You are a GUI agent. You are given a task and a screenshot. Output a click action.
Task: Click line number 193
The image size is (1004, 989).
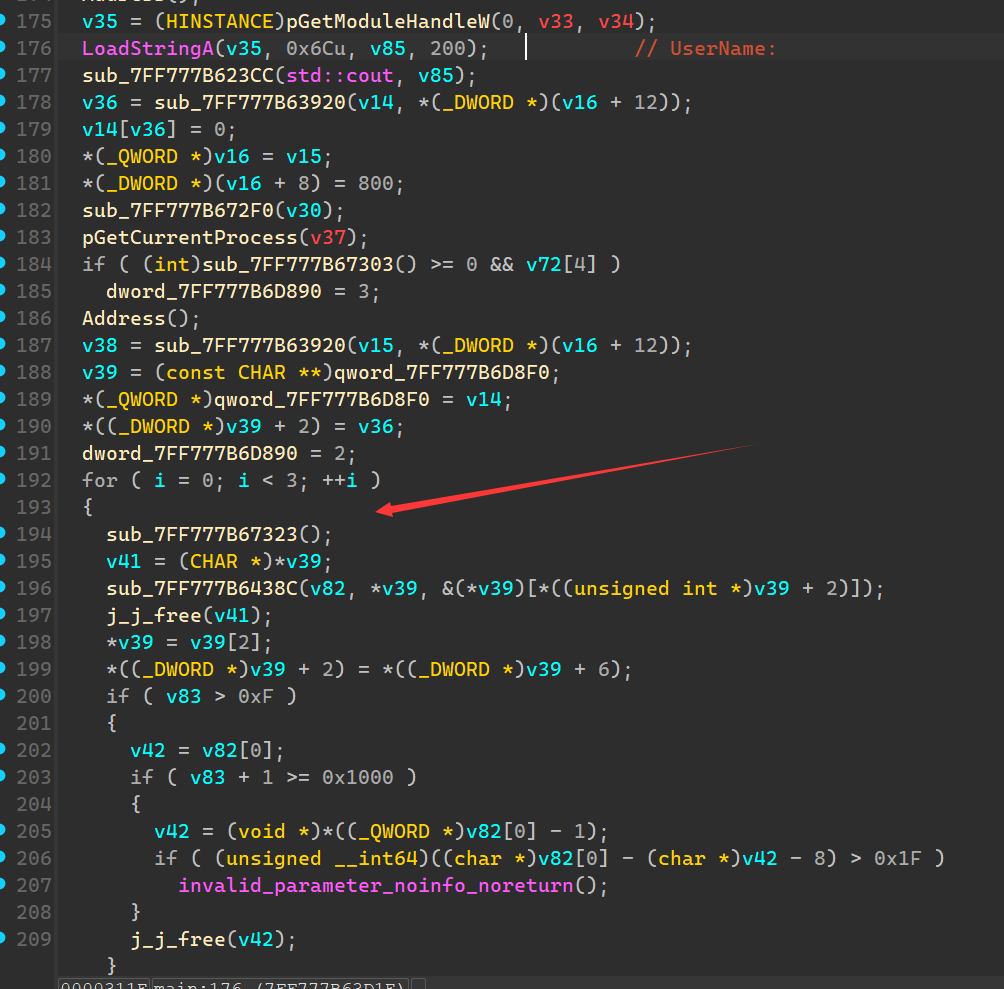[x=34, y=507]
